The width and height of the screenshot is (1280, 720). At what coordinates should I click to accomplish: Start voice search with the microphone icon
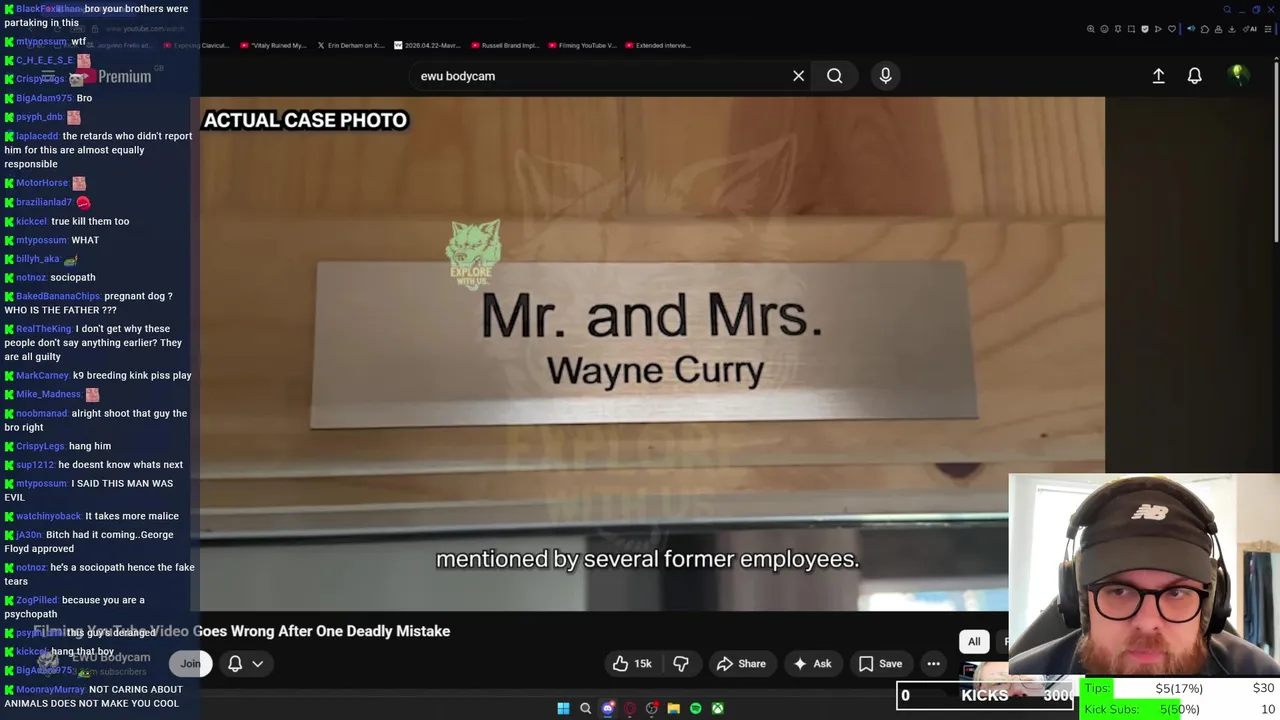pos(885,76)
